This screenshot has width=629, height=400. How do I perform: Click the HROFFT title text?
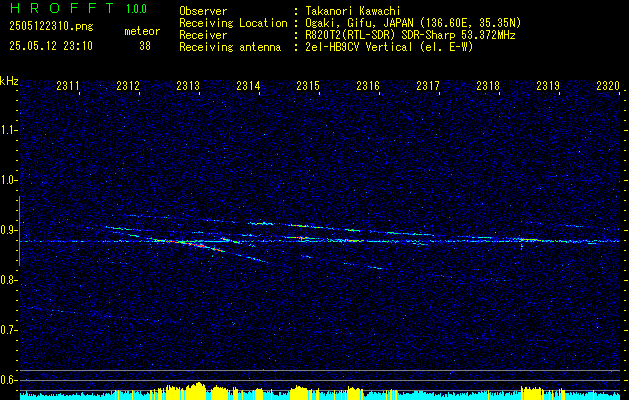62,8
